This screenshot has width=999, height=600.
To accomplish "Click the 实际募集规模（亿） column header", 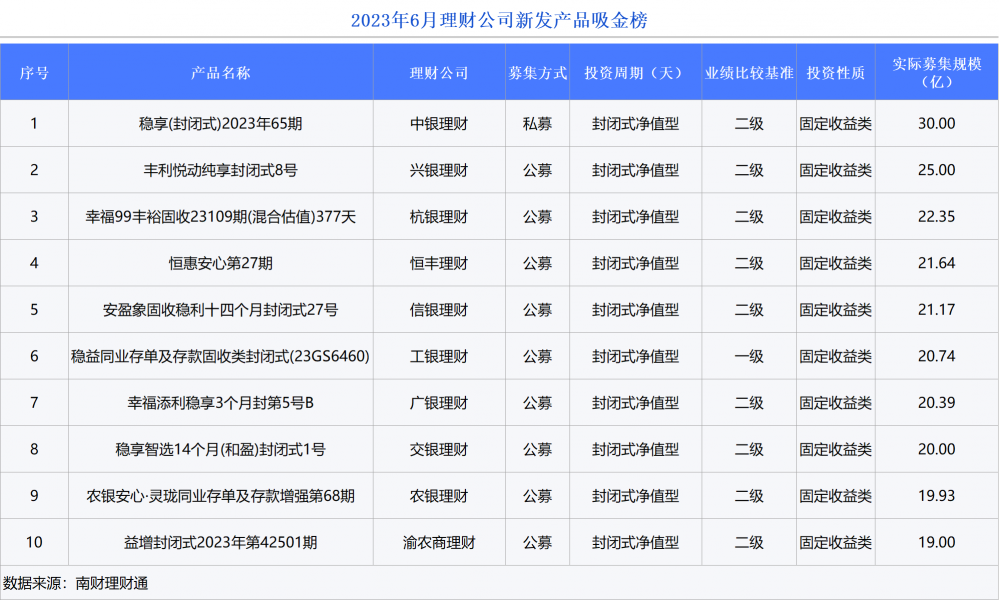I will [937, 73].
